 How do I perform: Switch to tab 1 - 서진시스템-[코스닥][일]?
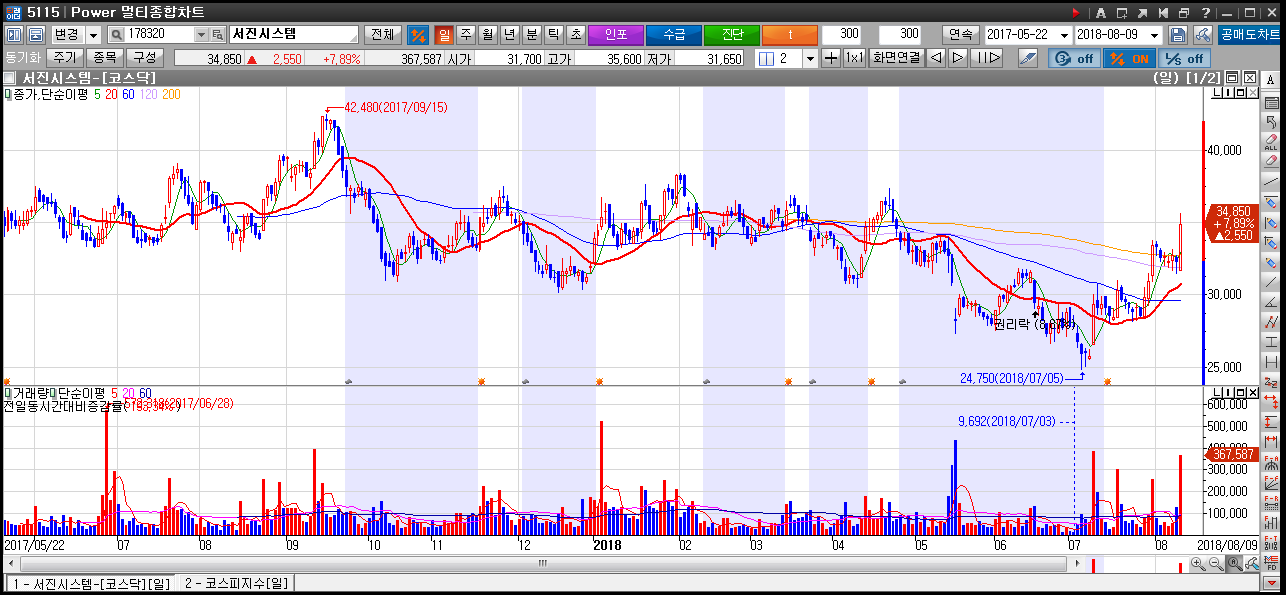[91, 583]
